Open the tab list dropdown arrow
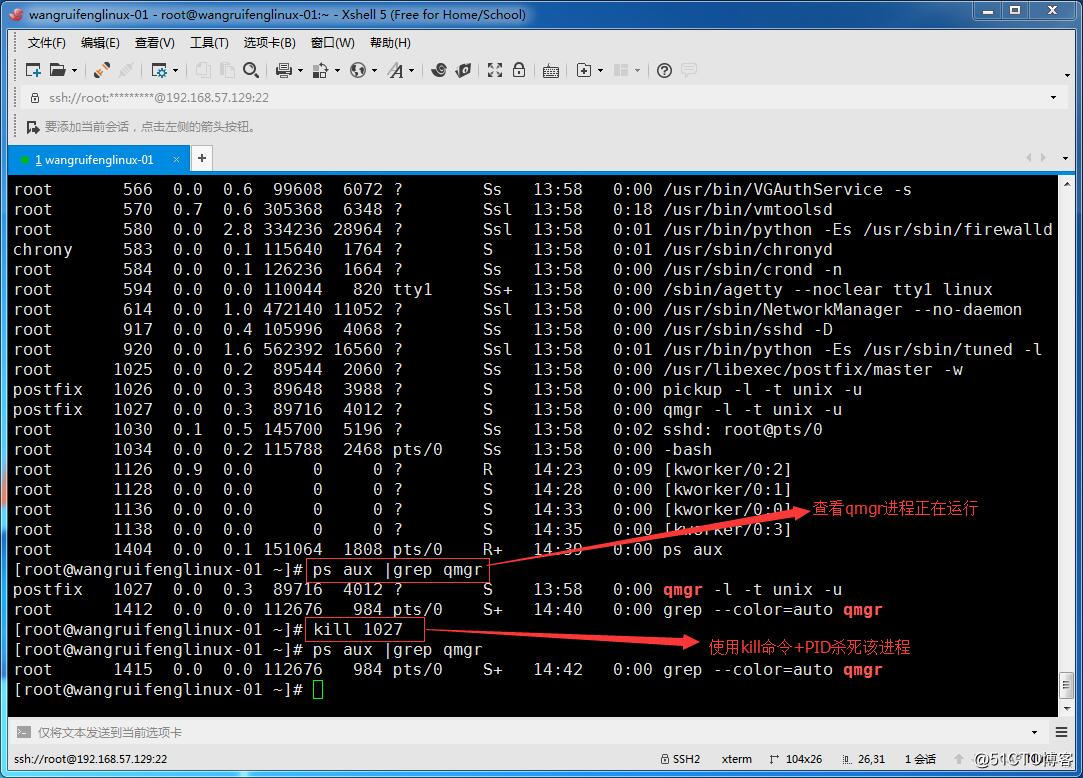The width and height of the screenshot is (1083, 778). tap(1065, 158)
